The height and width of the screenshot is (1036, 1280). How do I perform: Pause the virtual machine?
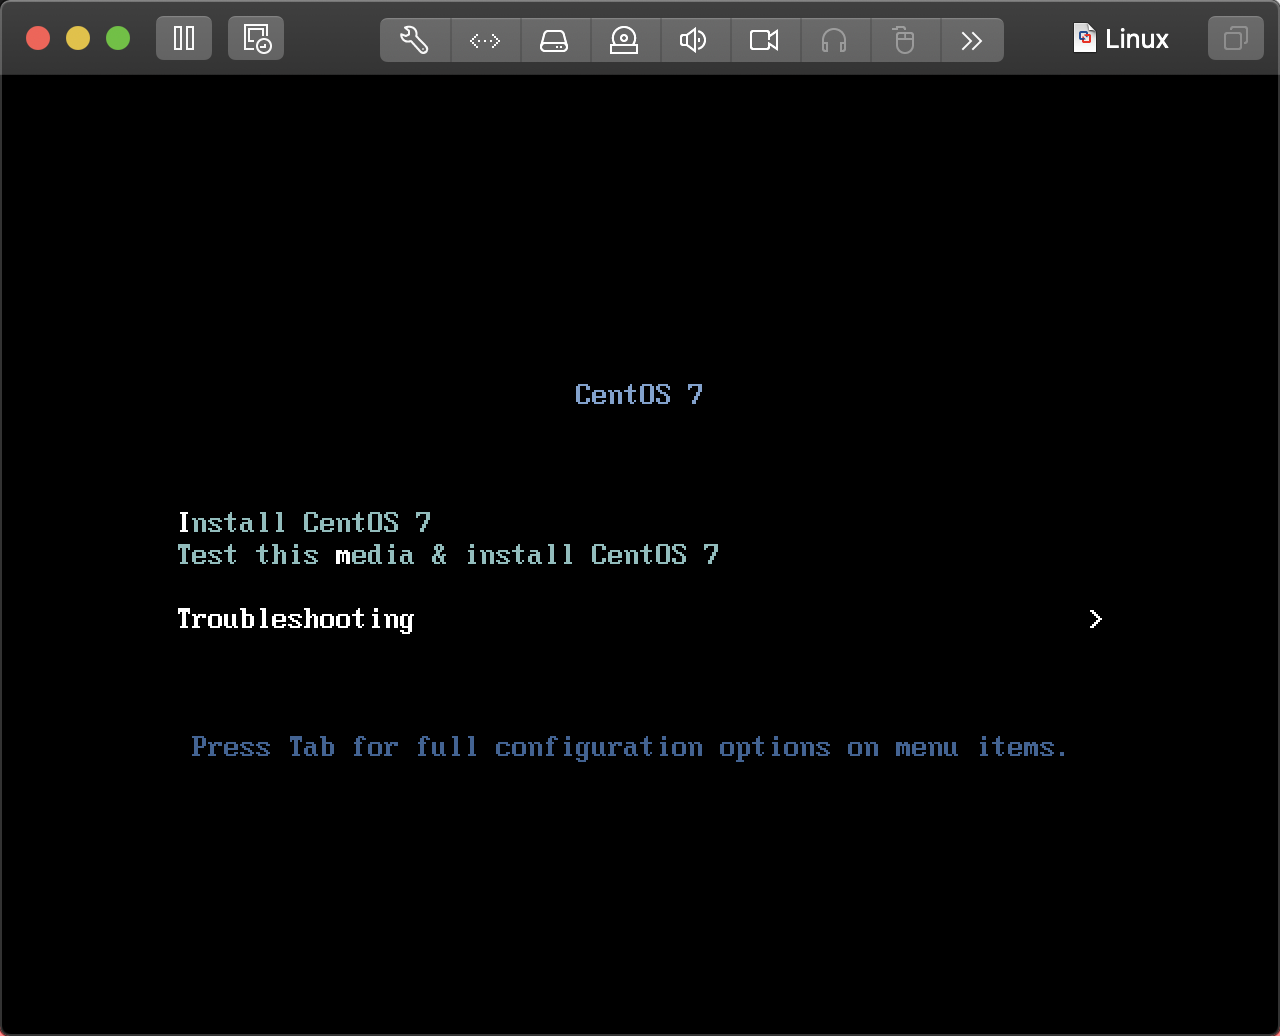point(184,39)
